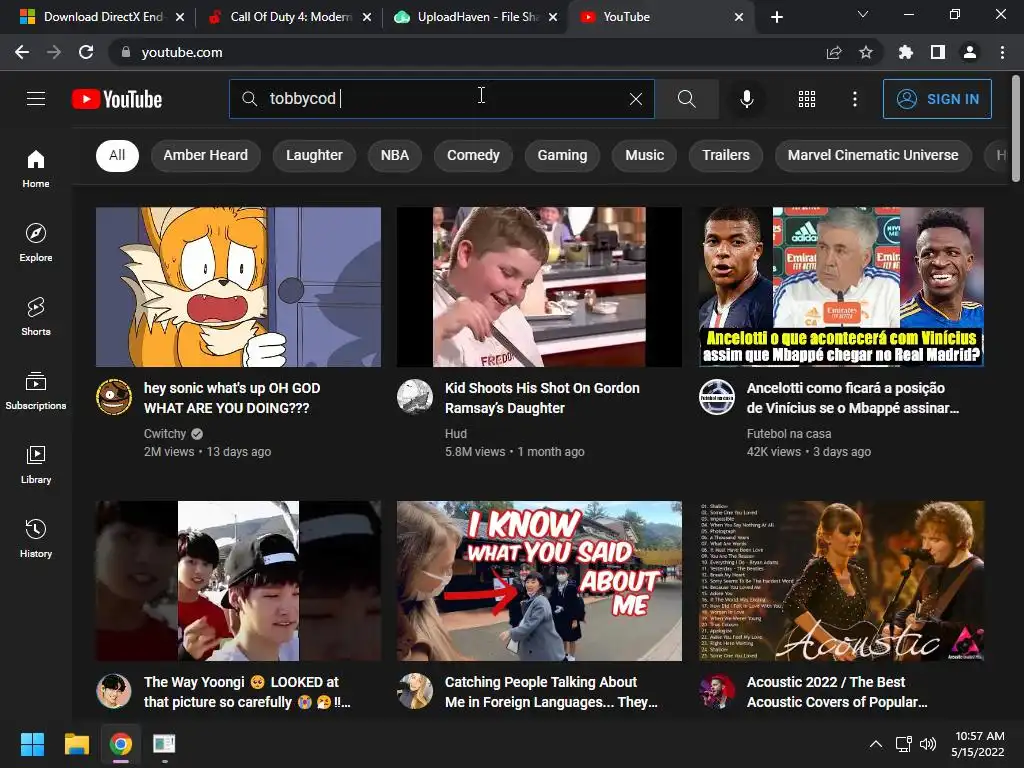Open the Windows Start menu
The height and width of the screenshot is (768, 1024).
tap(32, 744)
